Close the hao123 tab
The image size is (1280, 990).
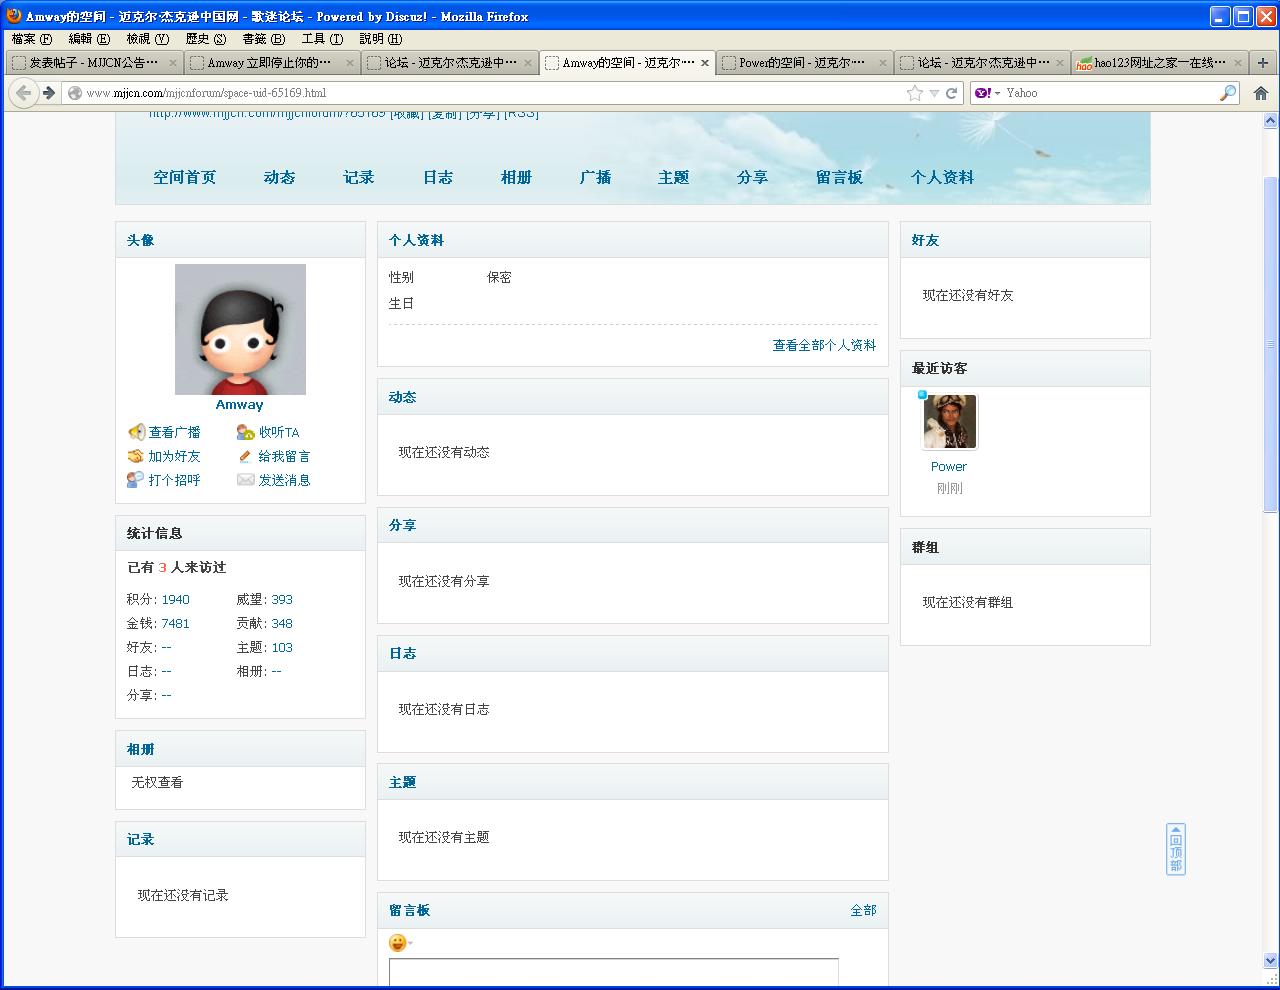(1237, 62)
